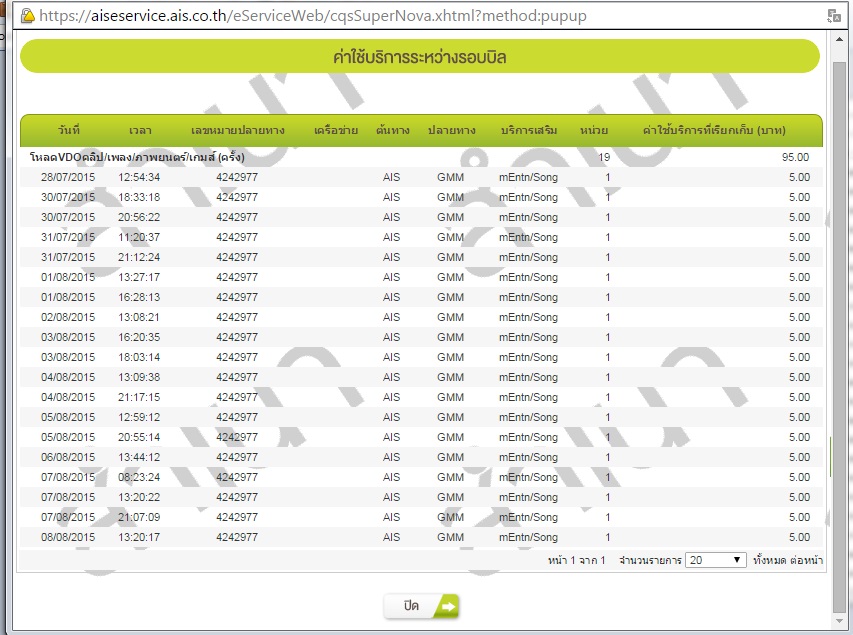Click the time 20:55:14
The width and height of the screenshot is (853, 635).
(x=139, y=437)
